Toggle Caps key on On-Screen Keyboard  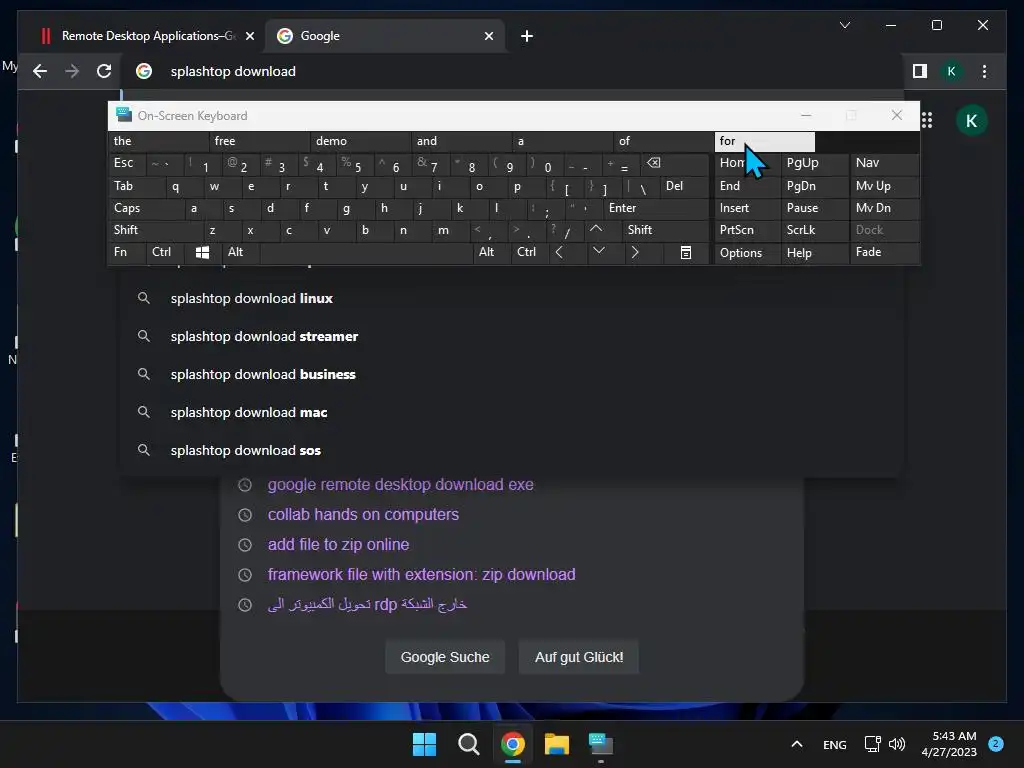146,208
